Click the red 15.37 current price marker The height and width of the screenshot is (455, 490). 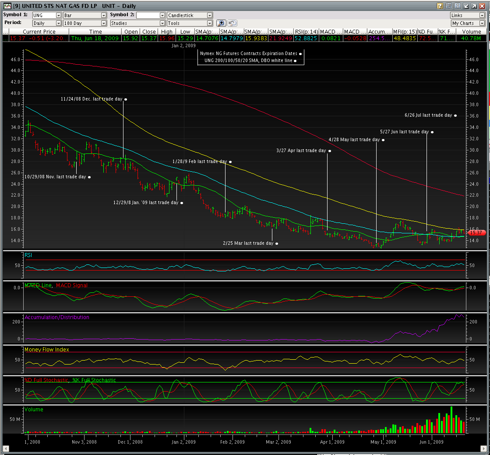click(476, 233)
